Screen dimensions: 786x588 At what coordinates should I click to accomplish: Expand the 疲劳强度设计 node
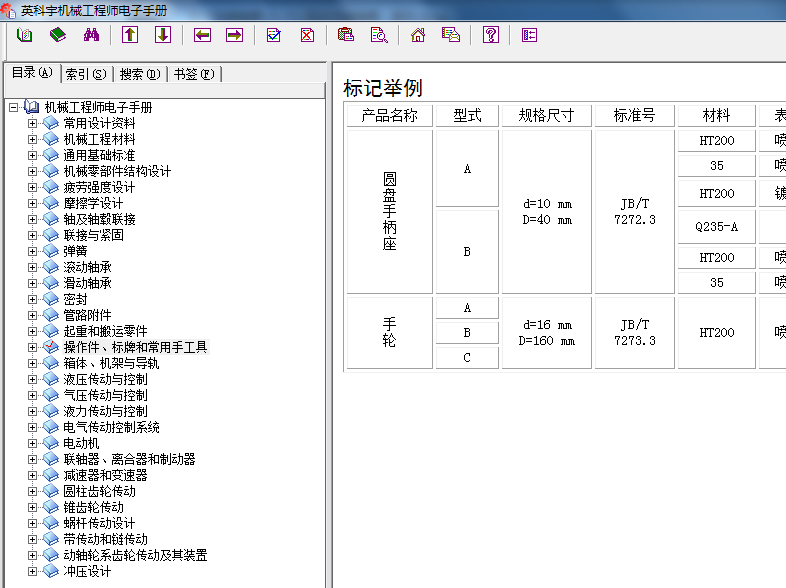33,187
